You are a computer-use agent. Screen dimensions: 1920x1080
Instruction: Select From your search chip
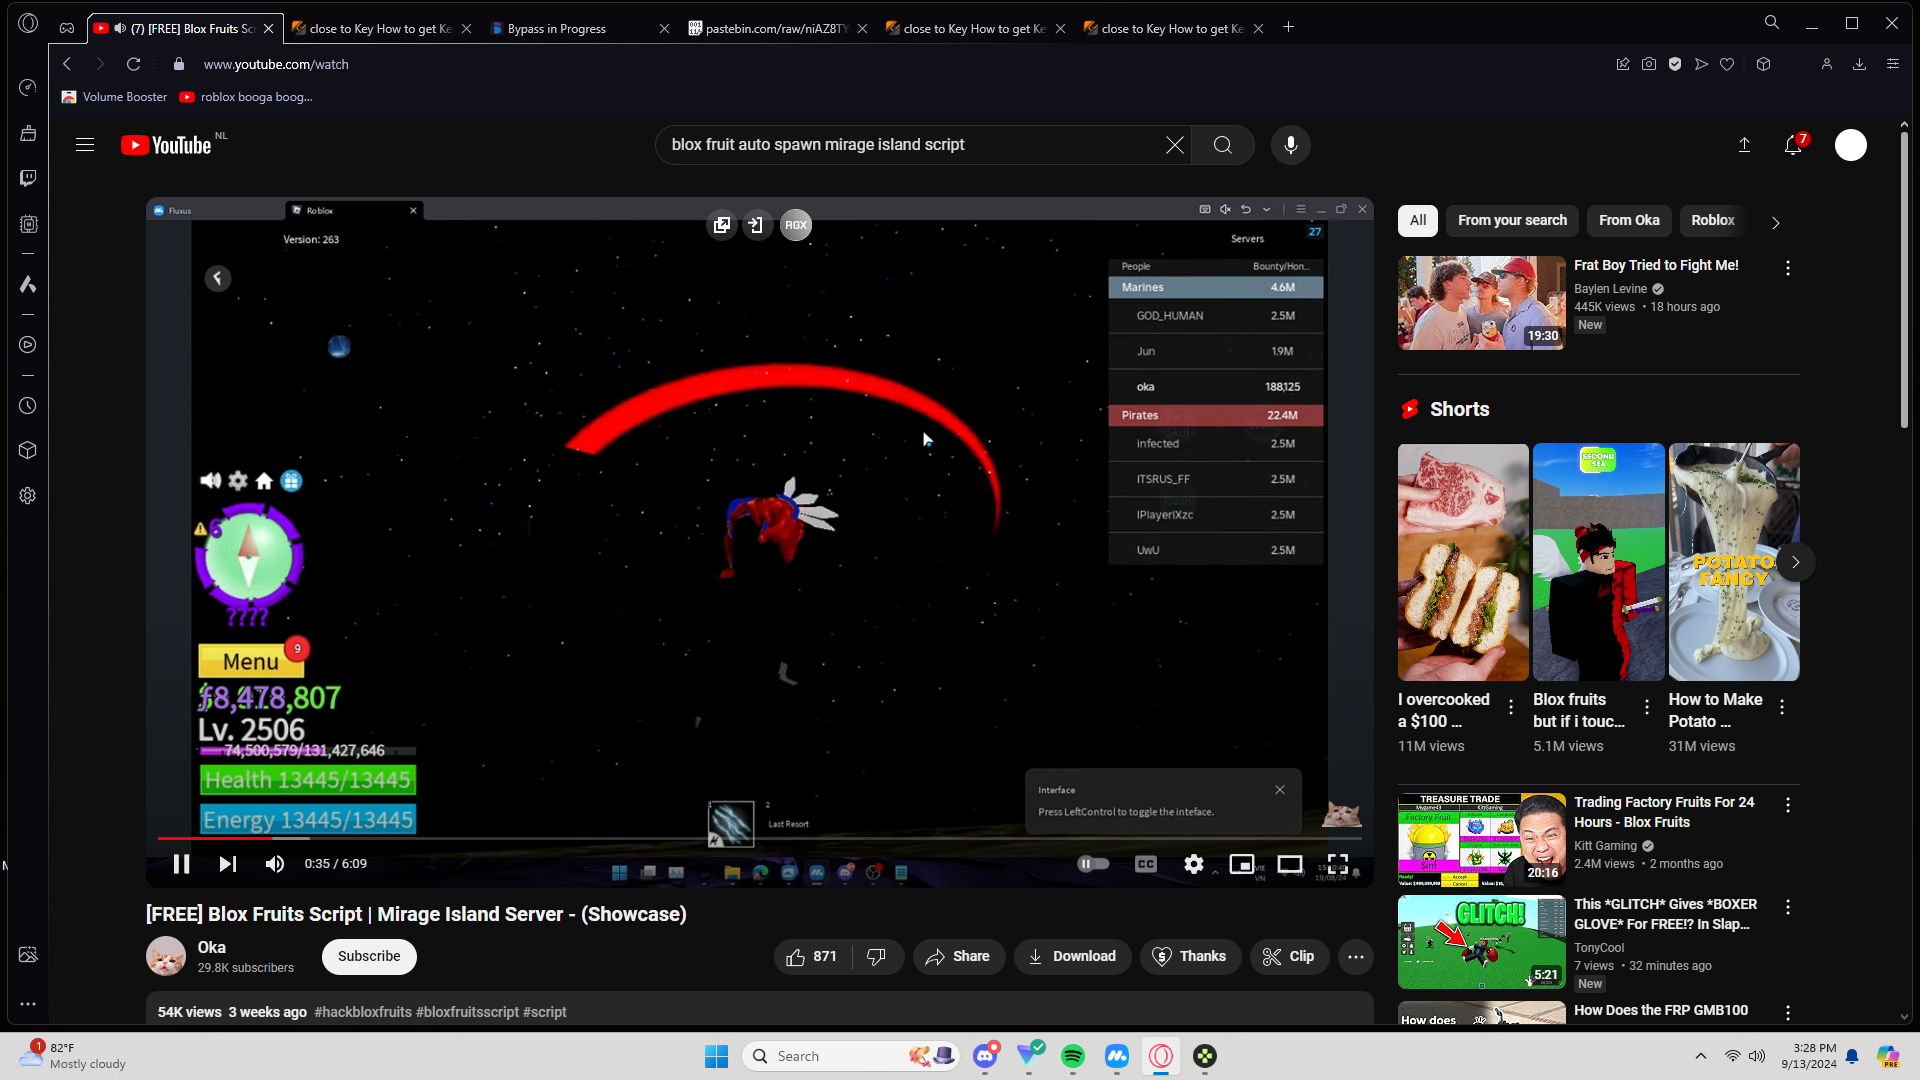pyautogui.click(x=1512, y=221)
